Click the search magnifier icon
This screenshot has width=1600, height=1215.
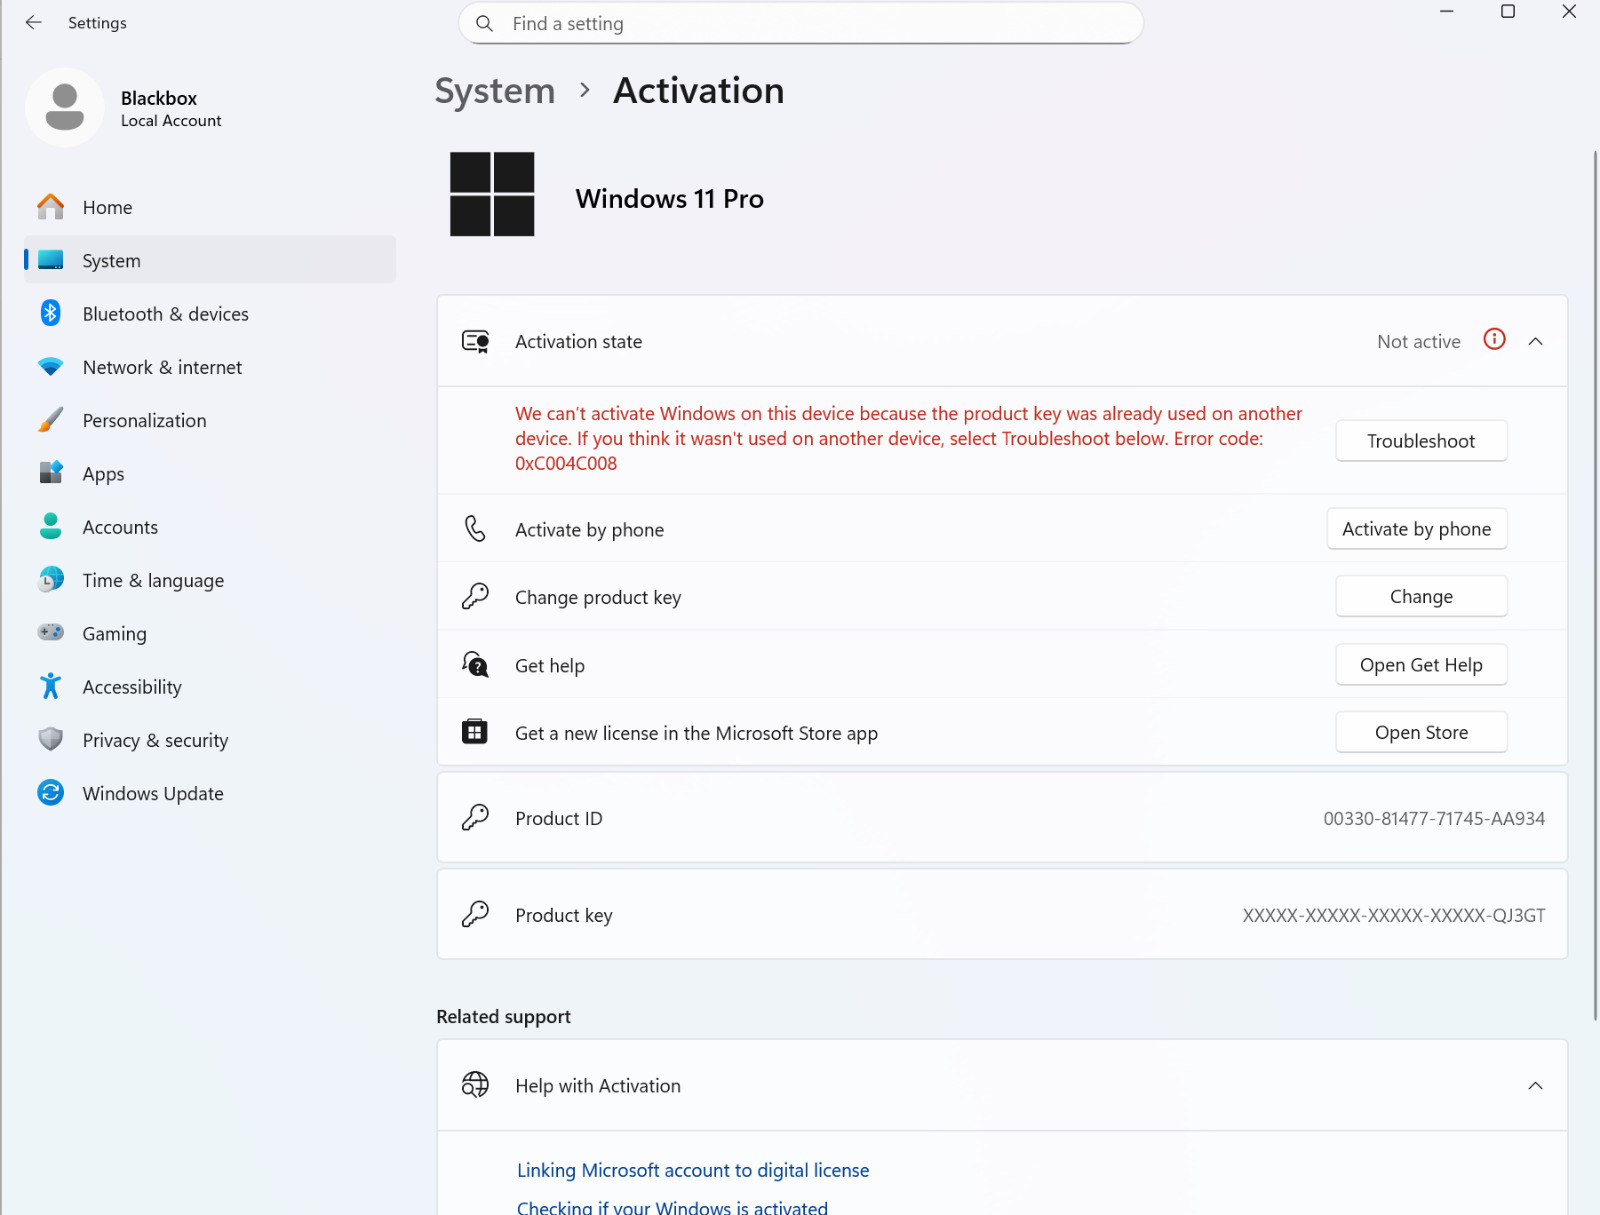click(485, 23)
